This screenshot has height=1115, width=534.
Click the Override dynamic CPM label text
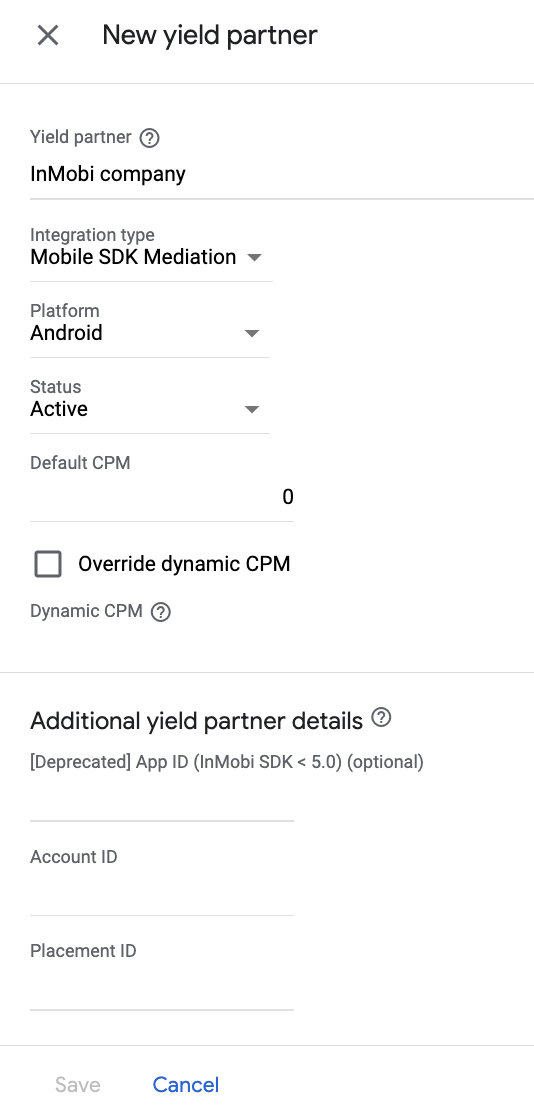click(x=184, y=565)
